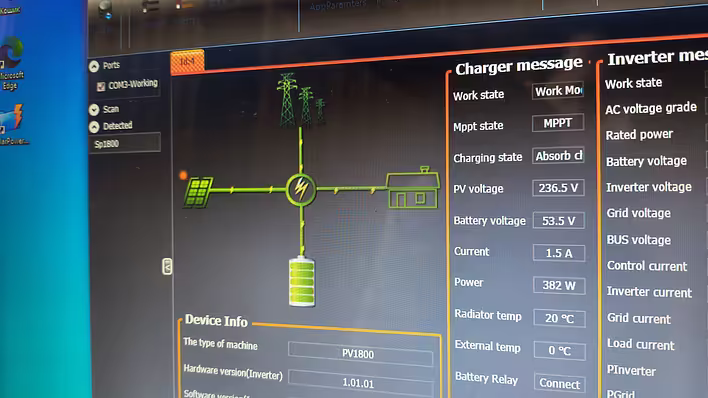Click the PInverter label
The width and height of the screenshot is (708, 398).
631,370
